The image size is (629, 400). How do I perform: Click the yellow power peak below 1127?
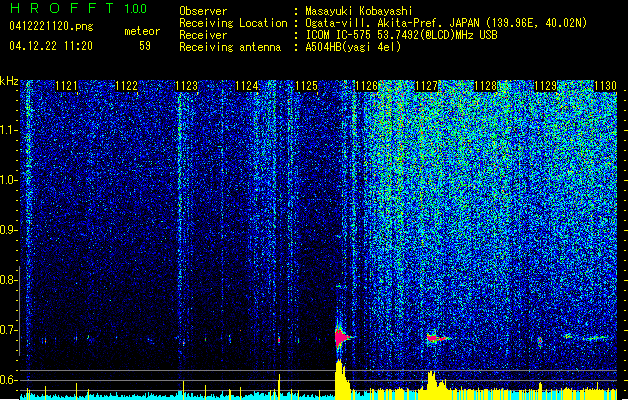[433, 384]
